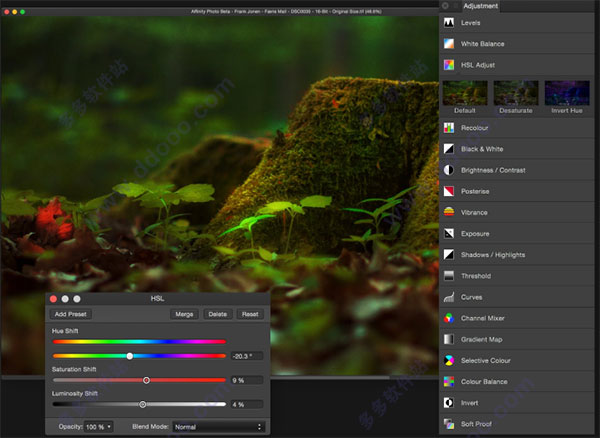Click the Threshold label
Screen dimensions: 600x438
[476, 276]
